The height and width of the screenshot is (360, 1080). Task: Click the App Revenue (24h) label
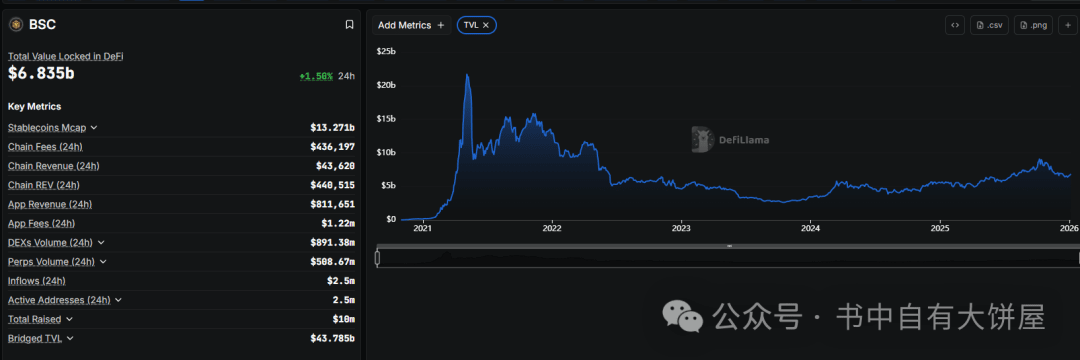pyautogui.click(x=50, y=204)
